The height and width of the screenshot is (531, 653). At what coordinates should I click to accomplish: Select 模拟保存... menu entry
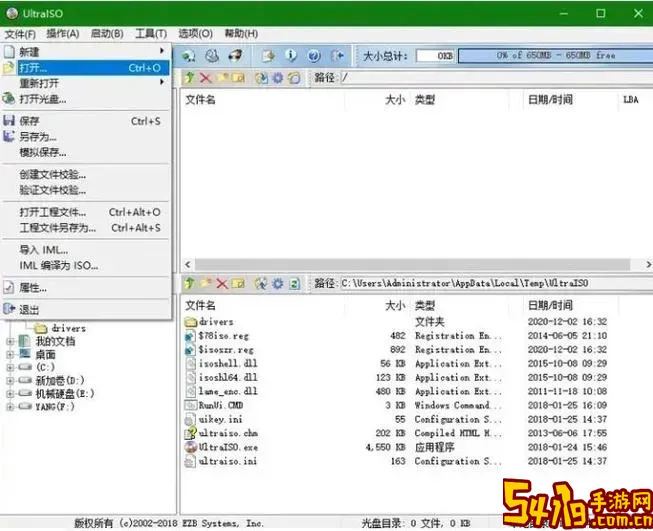[86, 152]
